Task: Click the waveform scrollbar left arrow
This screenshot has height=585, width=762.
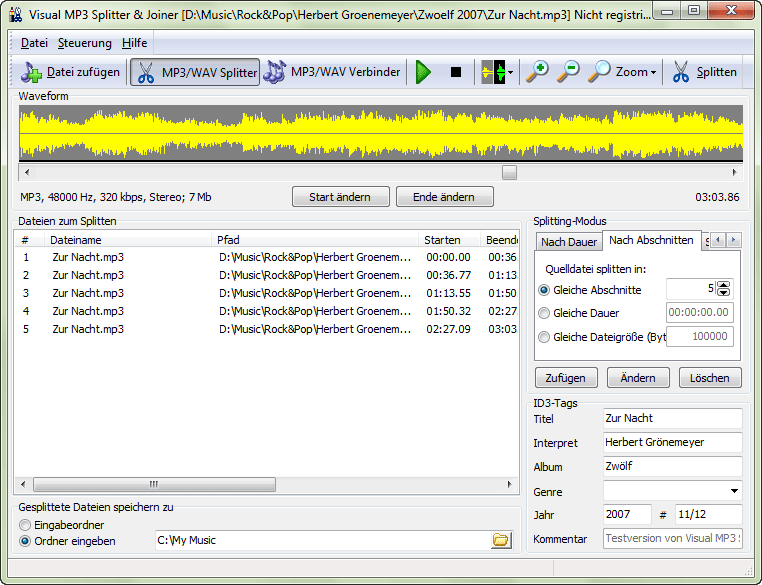Action: 27,172
